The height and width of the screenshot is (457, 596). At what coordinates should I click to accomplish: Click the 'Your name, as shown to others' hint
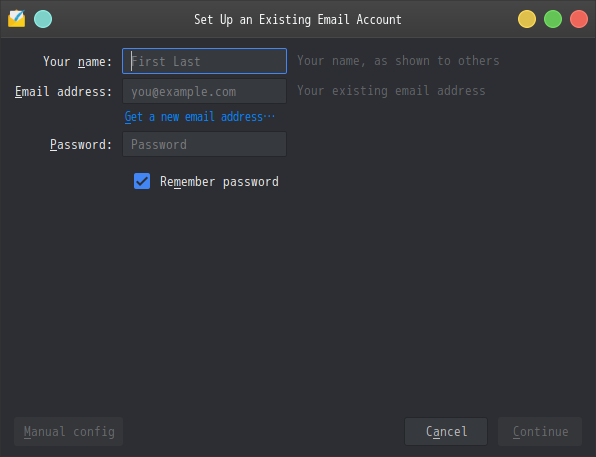398,60
